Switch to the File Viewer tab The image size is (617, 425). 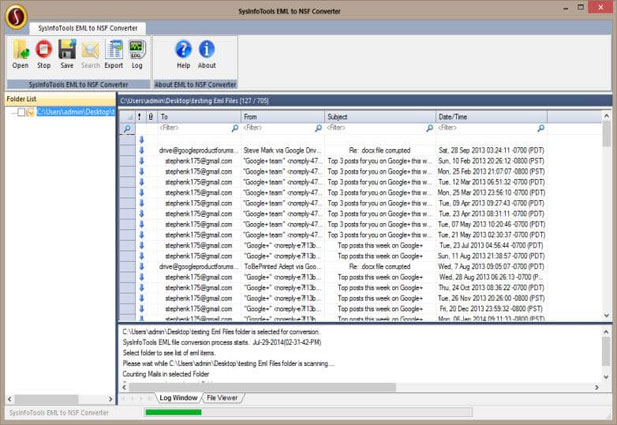click(x=222, y=398)
